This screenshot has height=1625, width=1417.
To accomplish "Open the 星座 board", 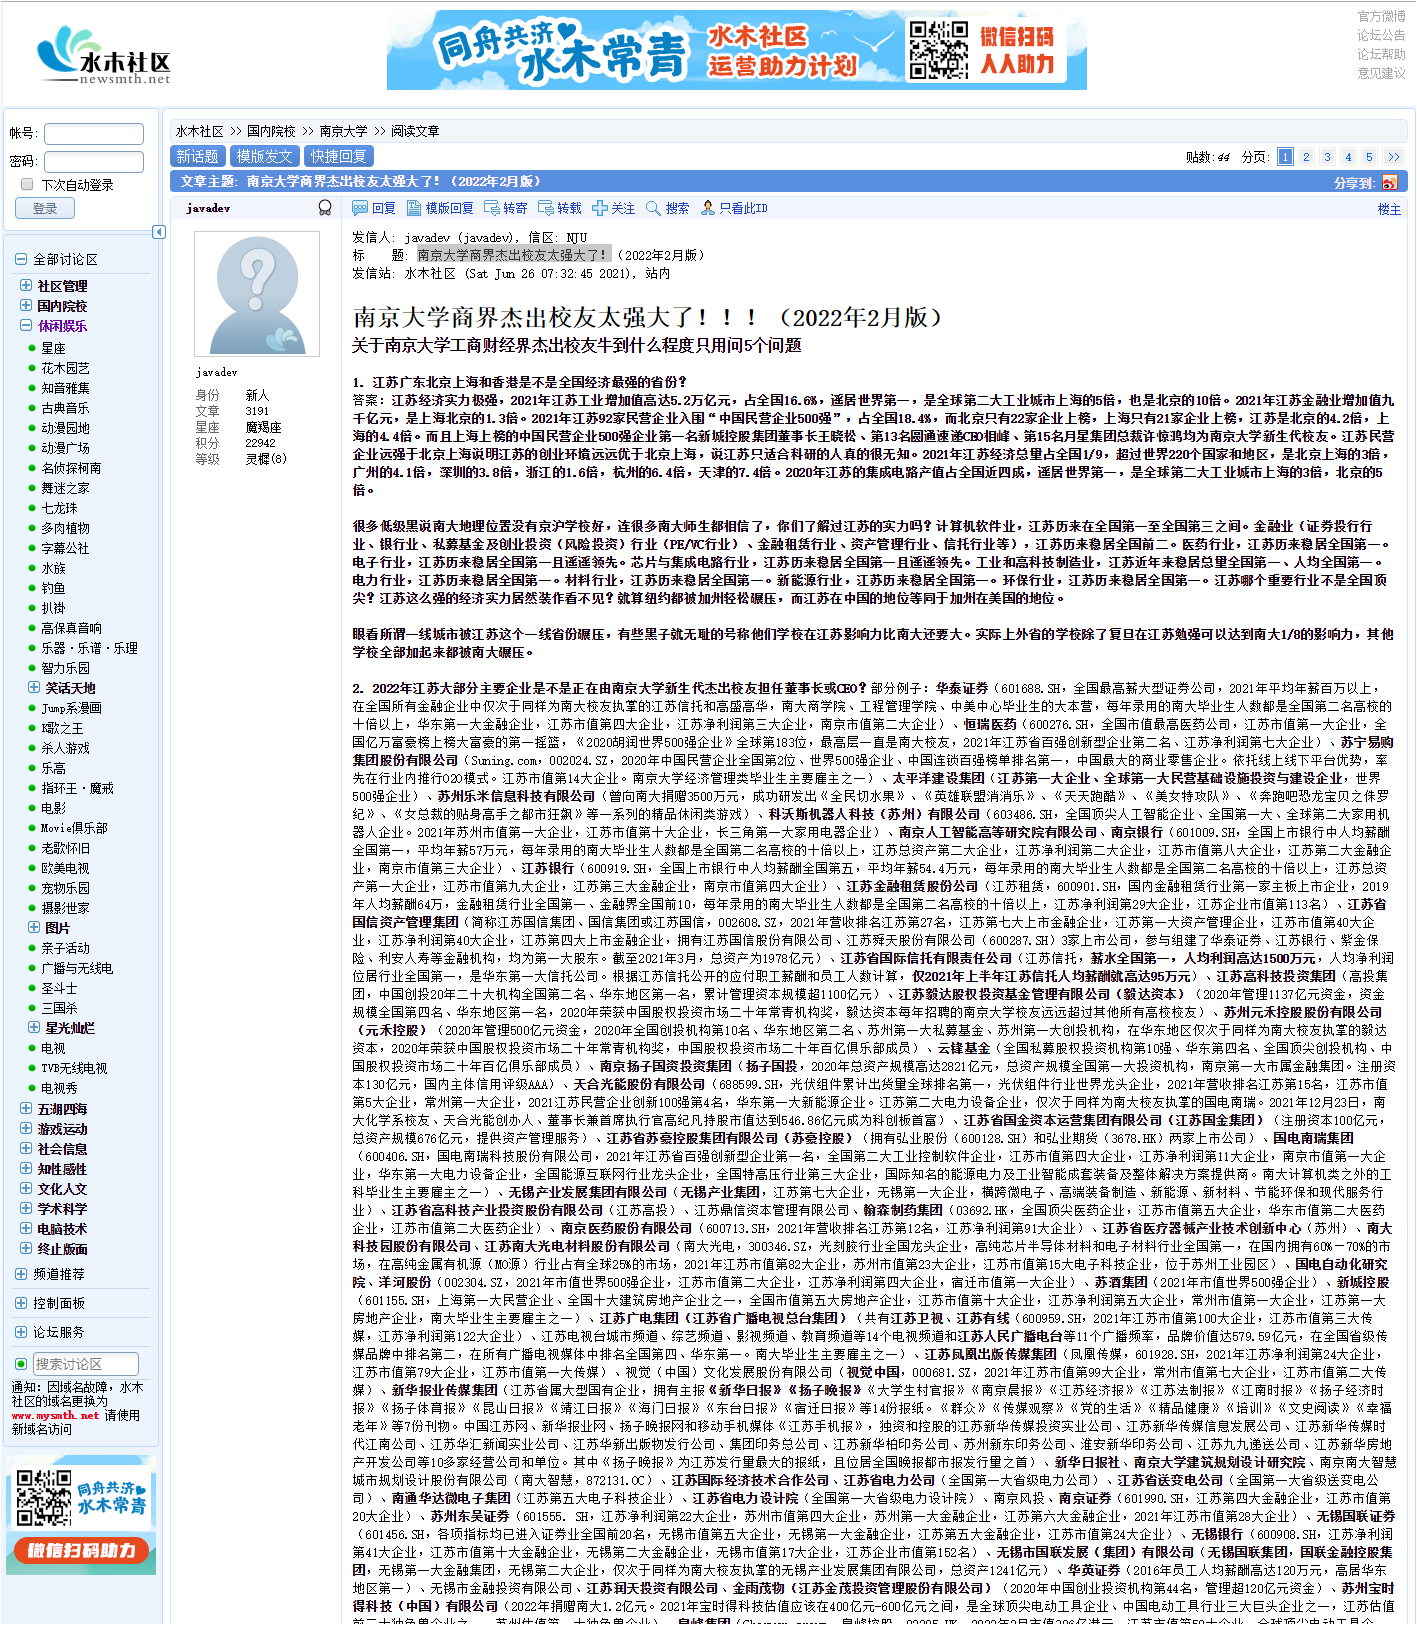I will [53, 348].
